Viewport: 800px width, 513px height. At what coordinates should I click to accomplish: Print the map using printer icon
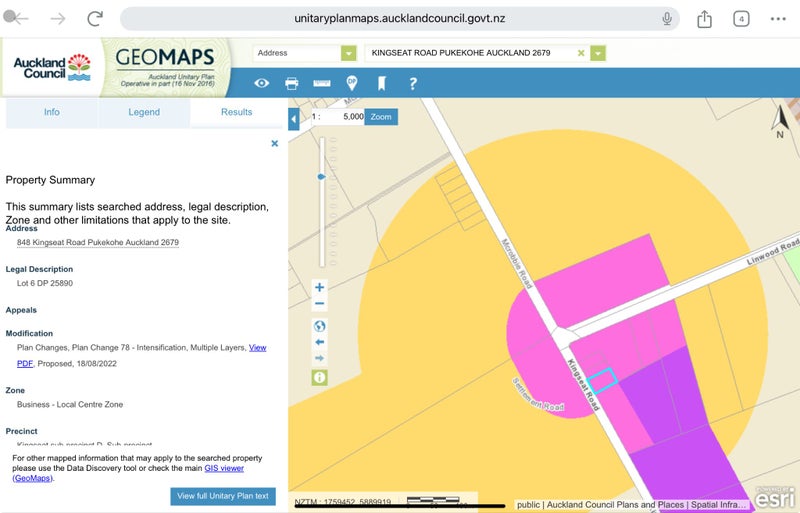coord(292,83)
